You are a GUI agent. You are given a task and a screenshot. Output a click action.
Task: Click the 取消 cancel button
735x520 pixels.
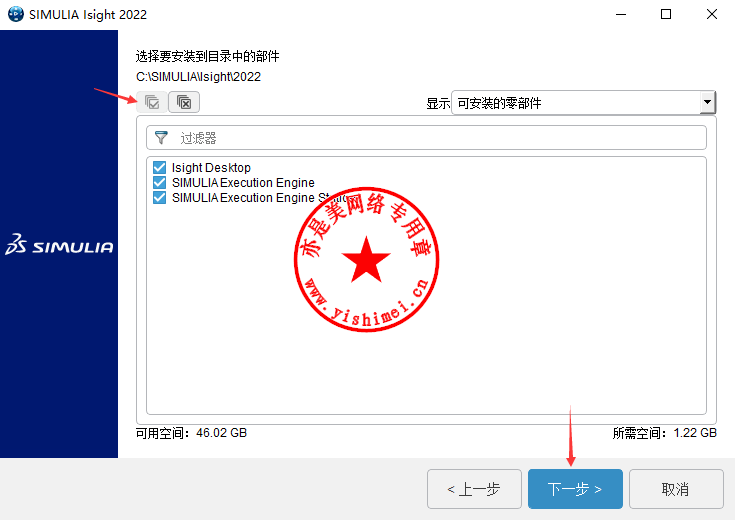tap(676, 489)
